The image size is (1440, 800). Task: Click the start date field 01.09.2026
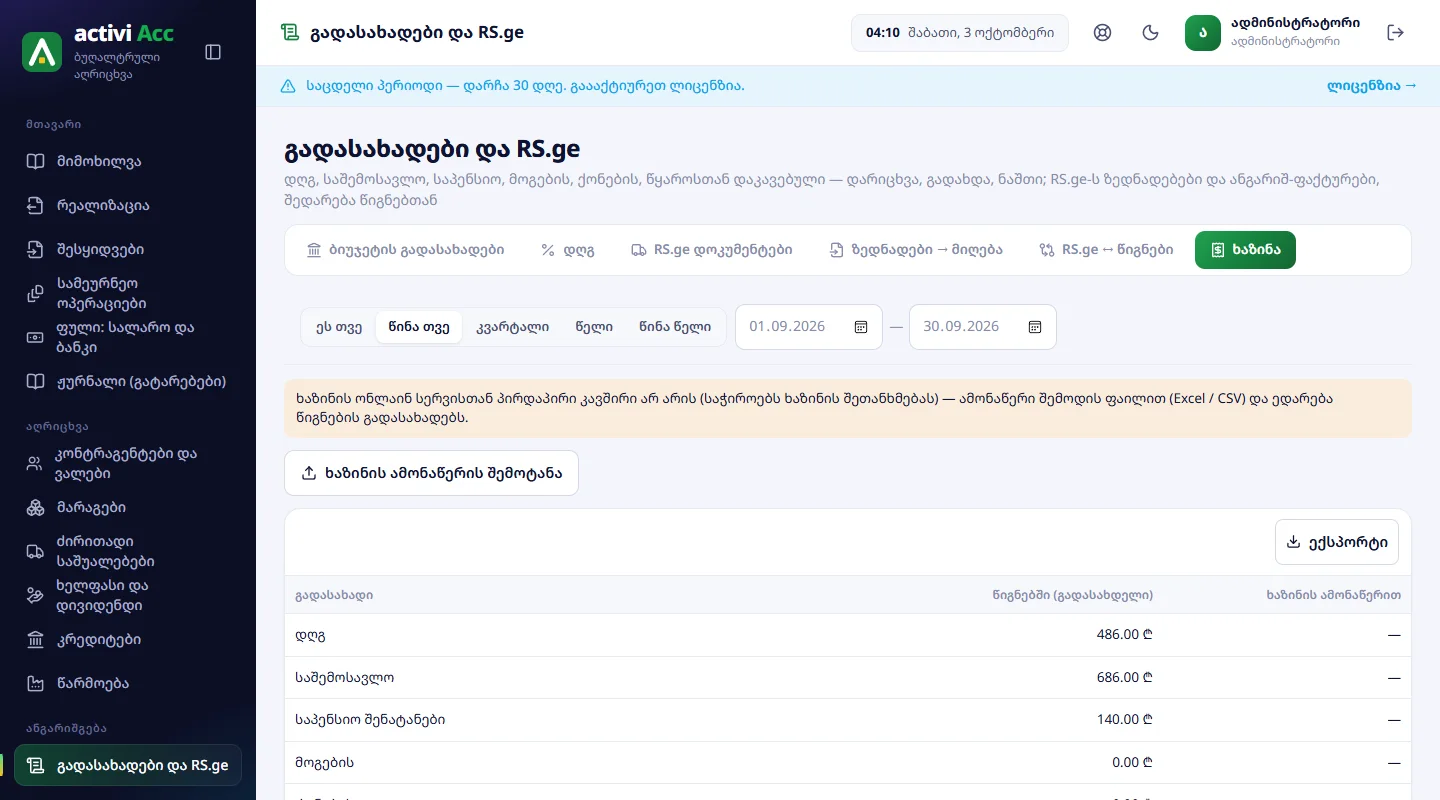(809, 327)
